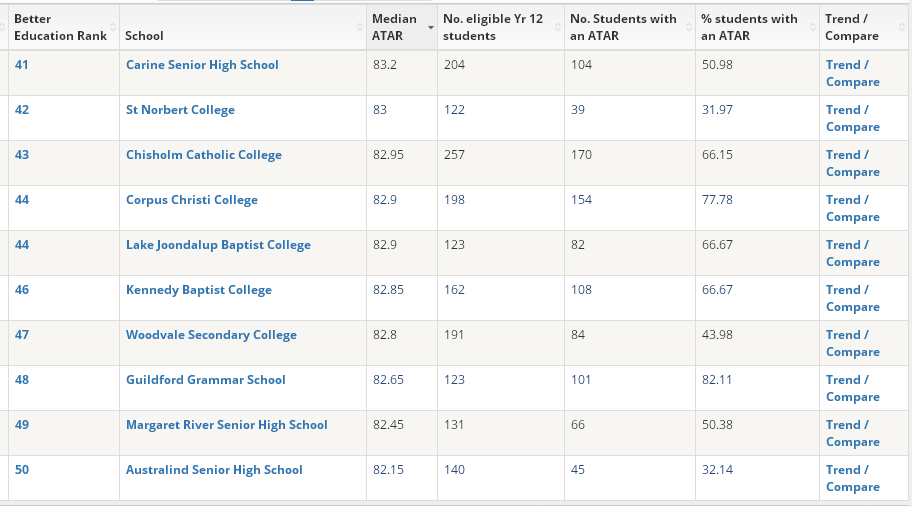
Task: Open St Norbert College page
Action: coord(180,110)
